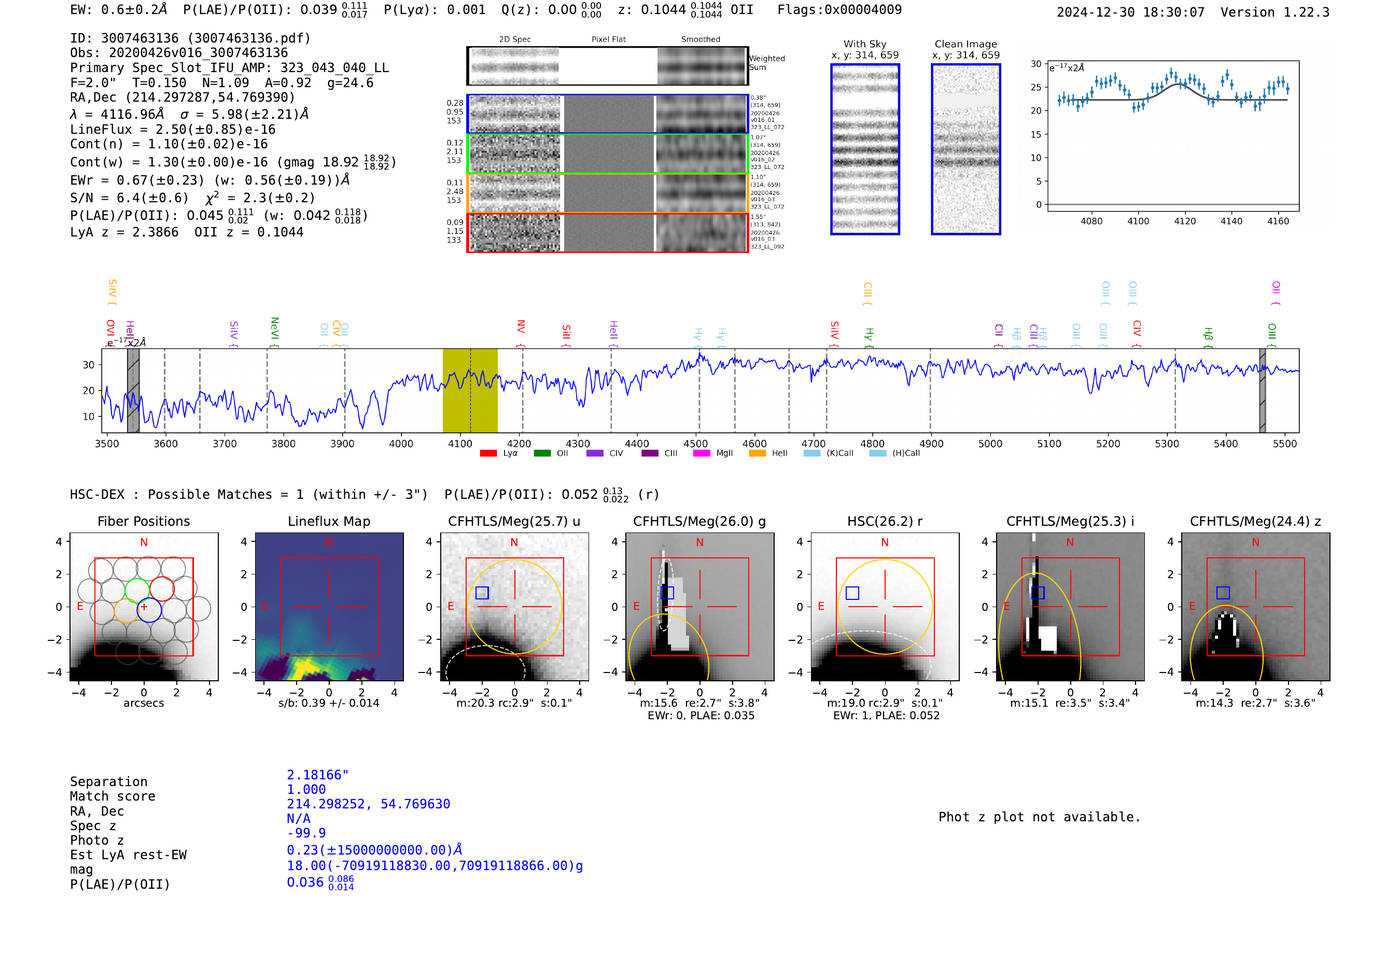The height and width of the screenshot is (953, 1400).
Task: Click the yellow highlighted band near 4100Å
Action: [470, 391]
